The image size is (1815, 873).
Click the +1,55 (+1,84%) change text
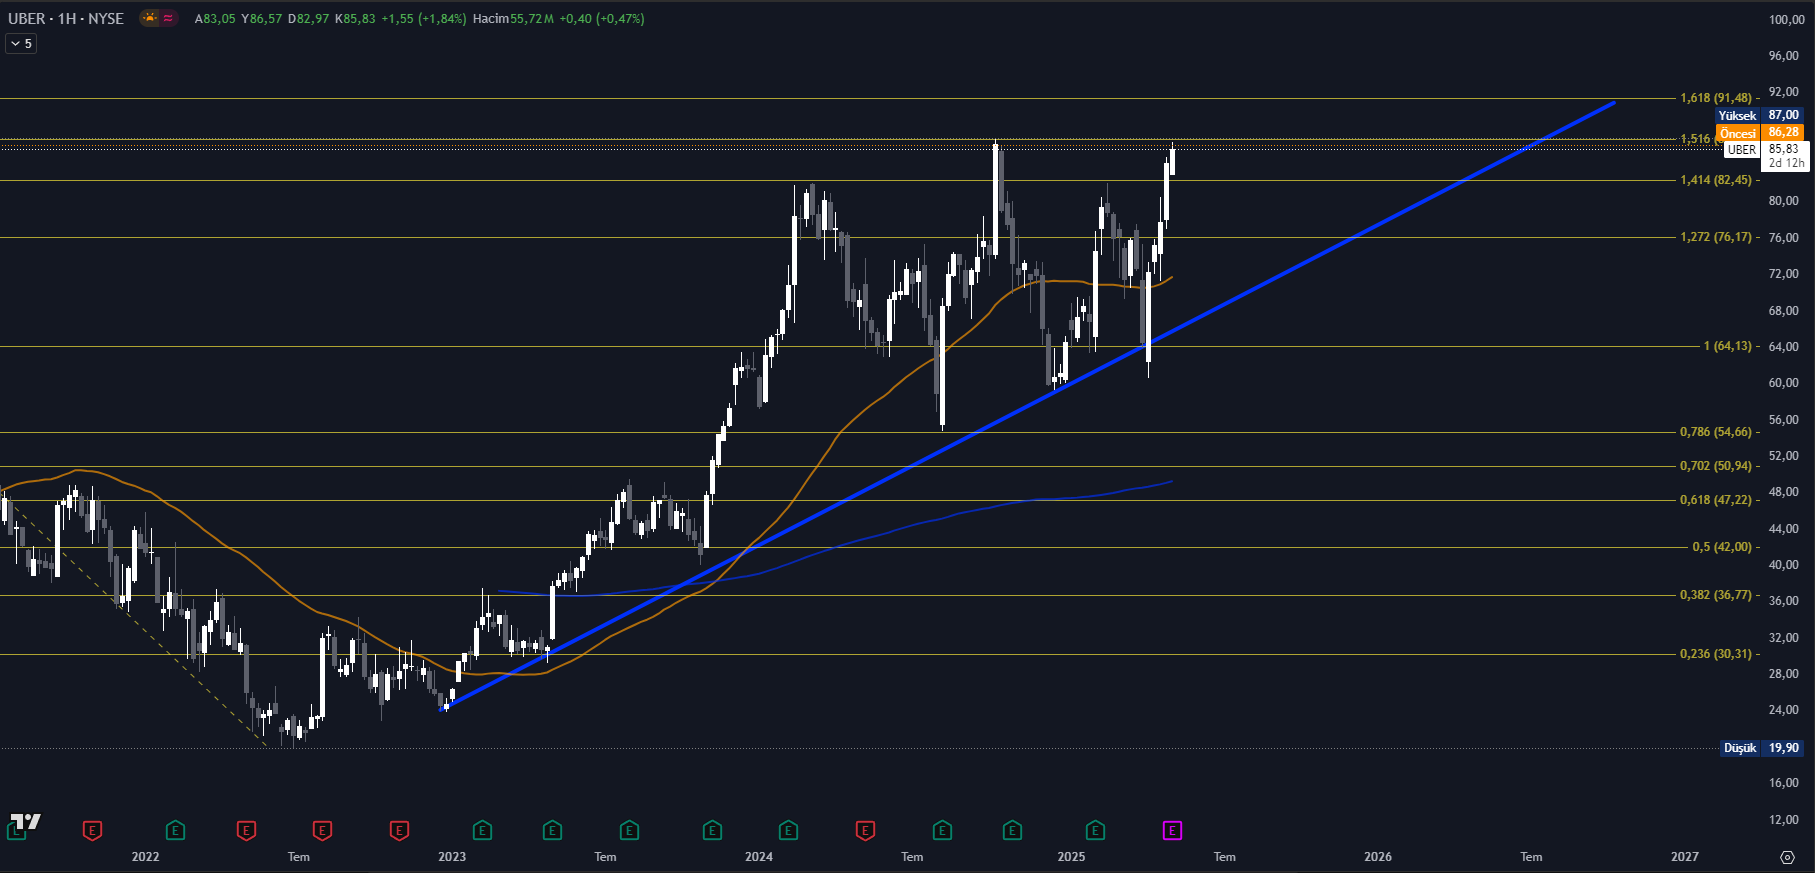click(424, 18)
